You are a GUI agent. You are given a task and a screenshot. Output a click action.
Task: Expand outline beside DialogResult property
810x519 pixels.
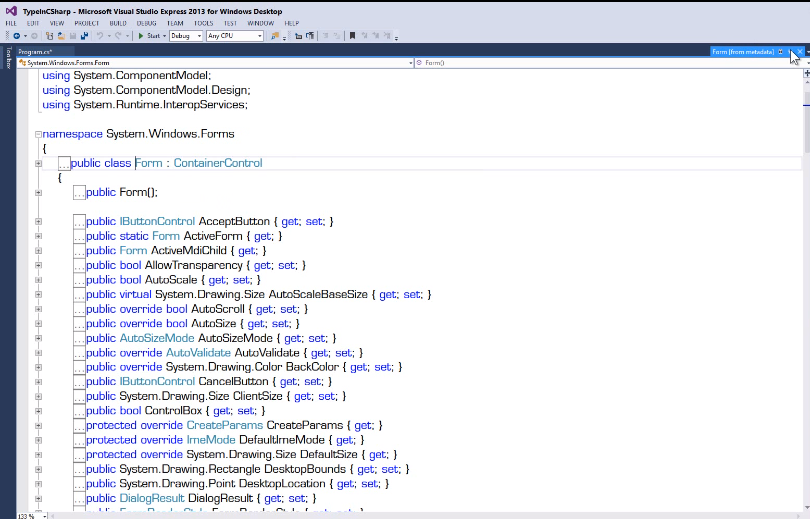tap(38, 498)
